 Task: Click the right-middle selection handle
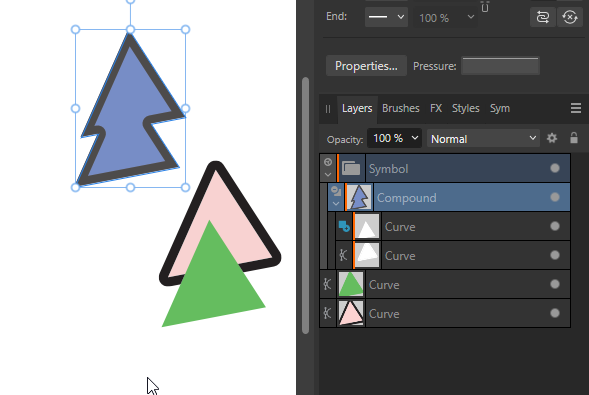pyautogui.click(x=185, y=109)
